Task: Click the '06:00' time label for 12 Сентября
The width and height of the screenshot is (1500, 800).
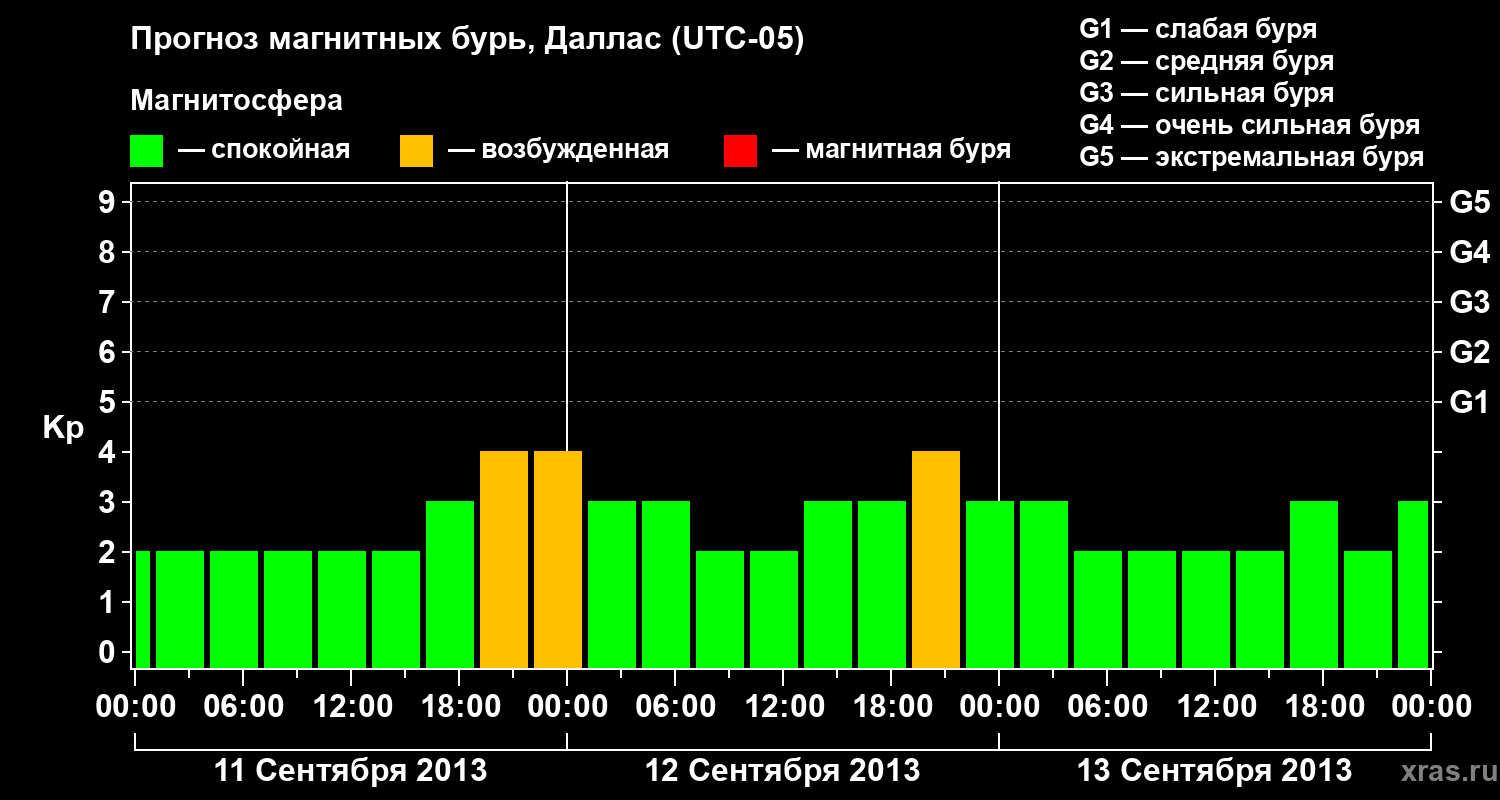Action: 675,707
